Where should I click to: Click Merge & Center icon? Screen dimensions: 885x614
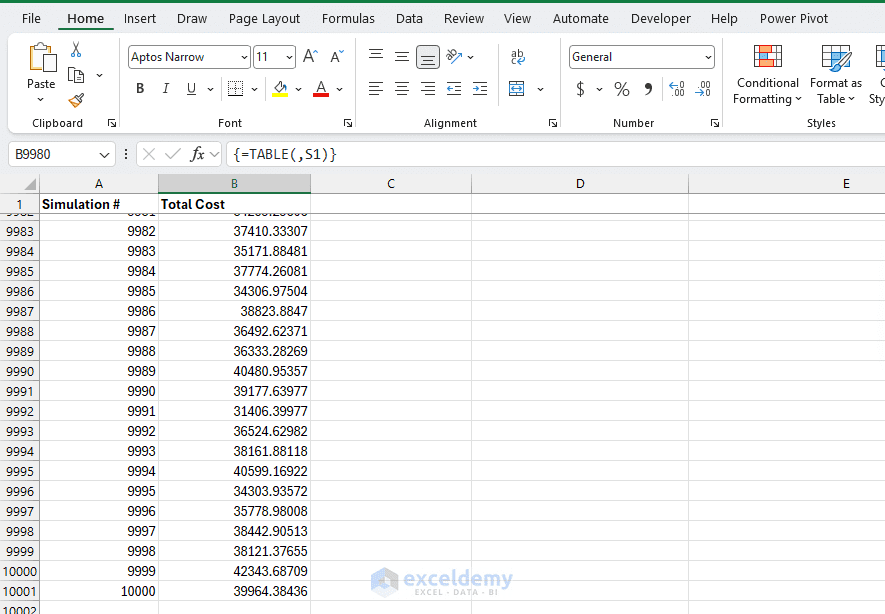[x=516, y=89]
